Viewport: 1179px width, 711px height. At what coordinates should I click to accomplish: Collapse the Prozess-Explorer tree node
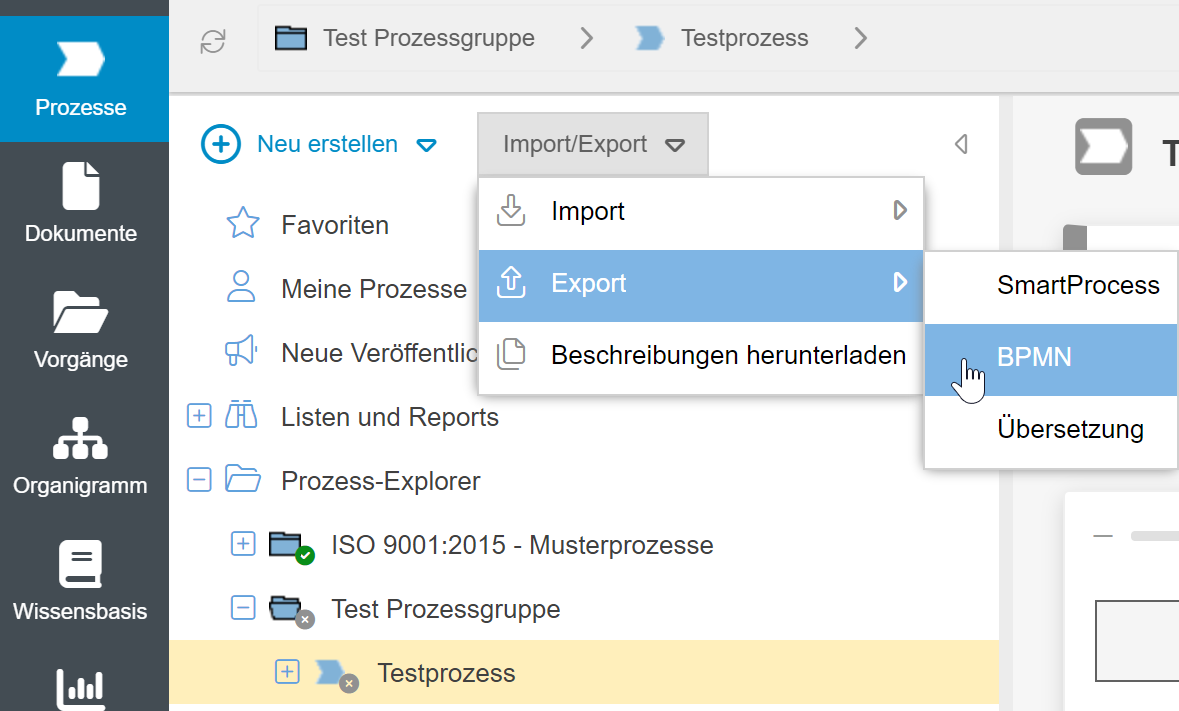click(200, 480)
